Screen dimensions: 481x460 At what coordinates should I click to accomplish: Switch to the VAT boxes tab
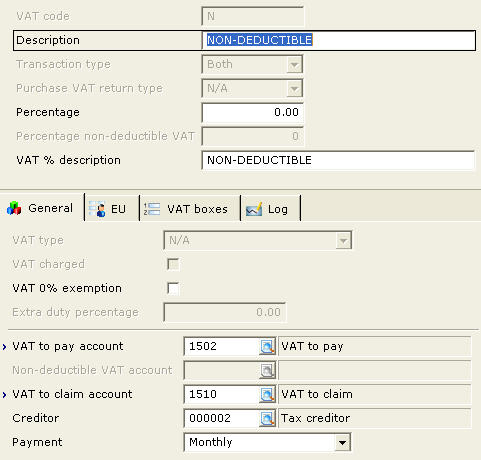pyautogui.click(x=190, y=209)
